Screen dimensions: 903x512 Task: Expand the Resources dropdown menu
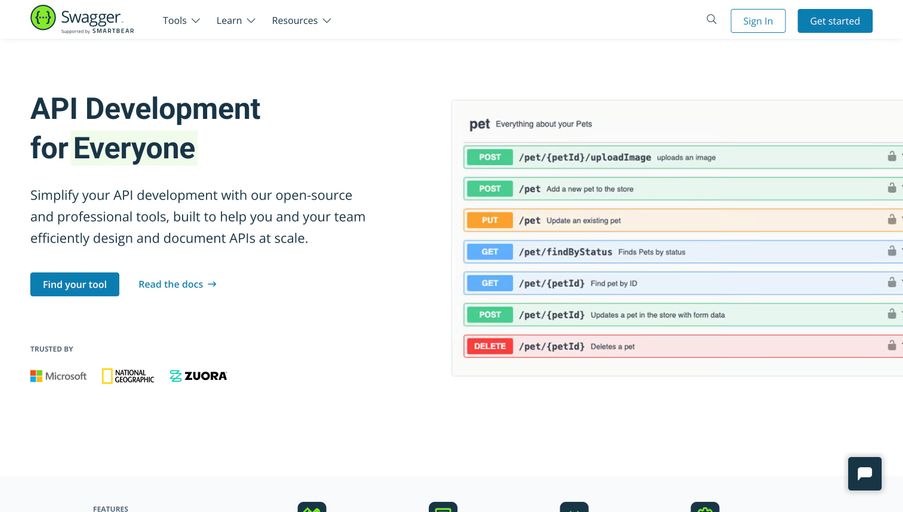point(301,20)
